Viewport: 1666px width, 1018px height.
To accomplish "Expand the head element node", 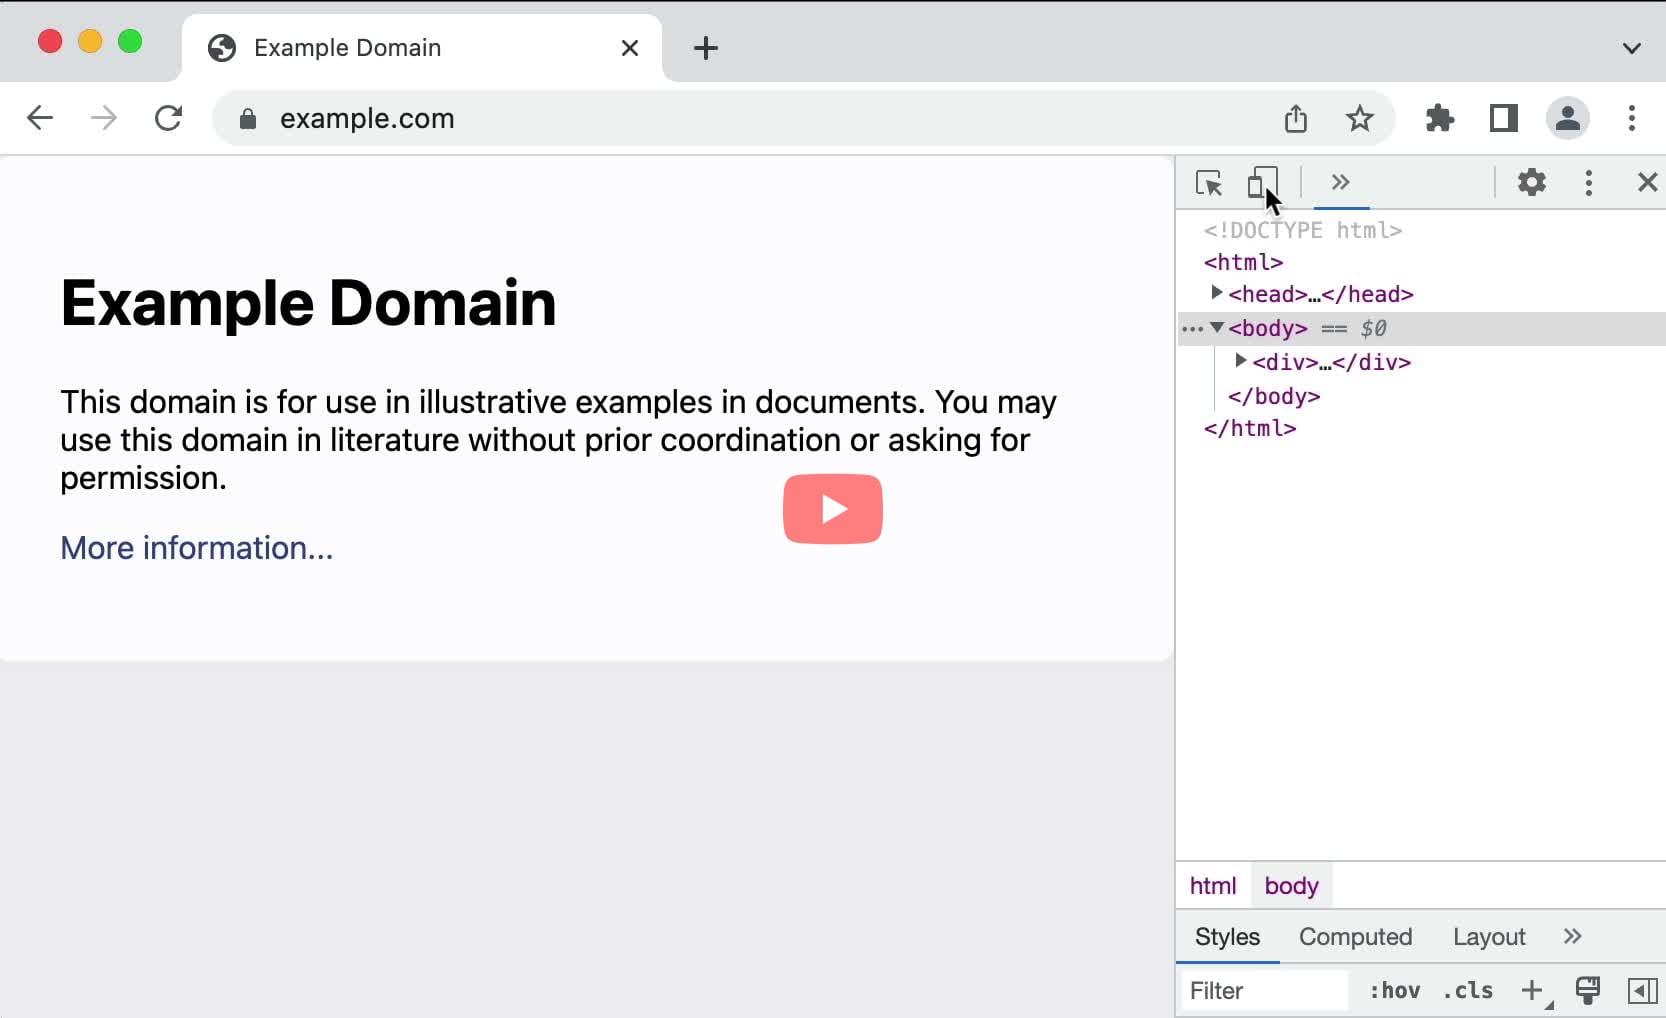I will 1216,293.
